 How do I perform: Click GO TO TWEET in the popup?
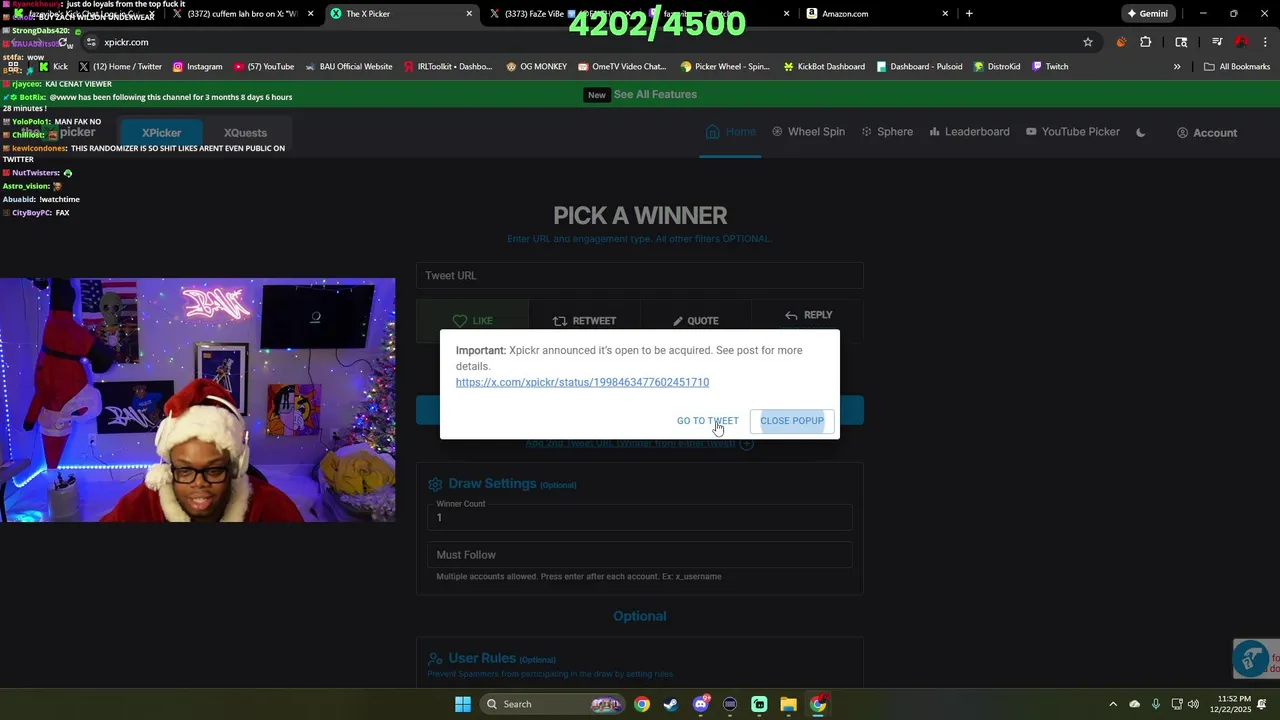click(708, 421)
